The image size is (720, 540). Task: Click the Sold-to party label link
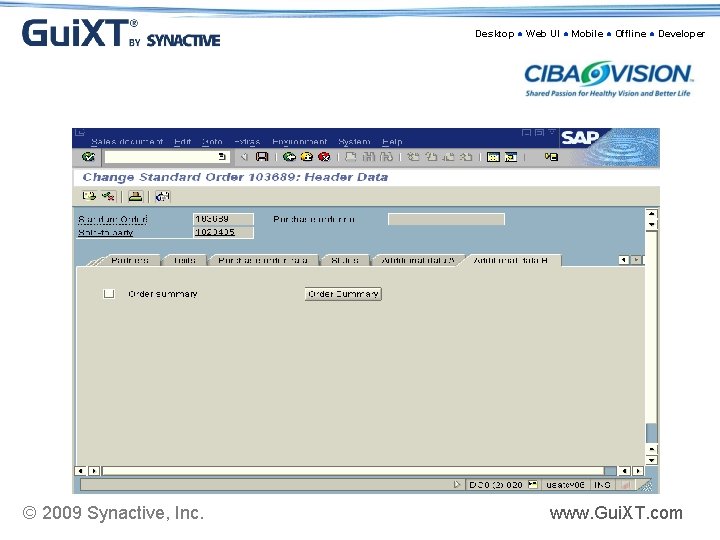106,232
